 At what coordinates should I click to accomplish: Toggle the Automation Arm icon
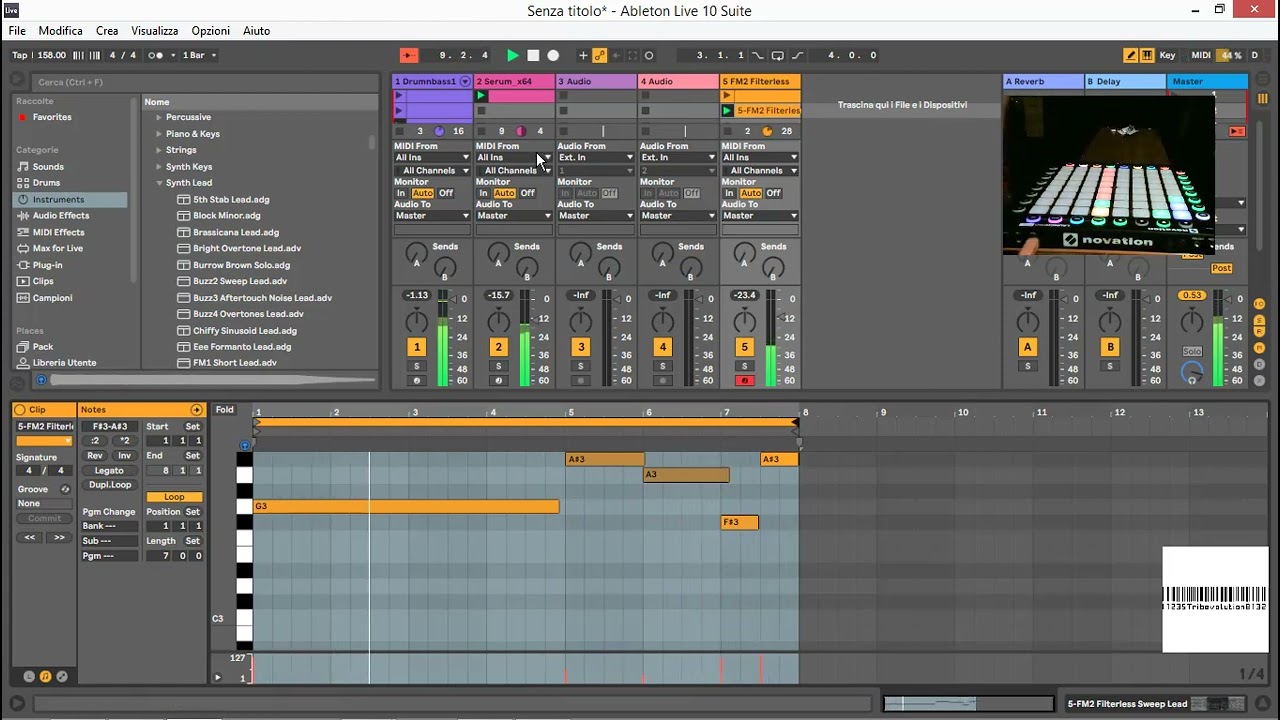point(600,56)
